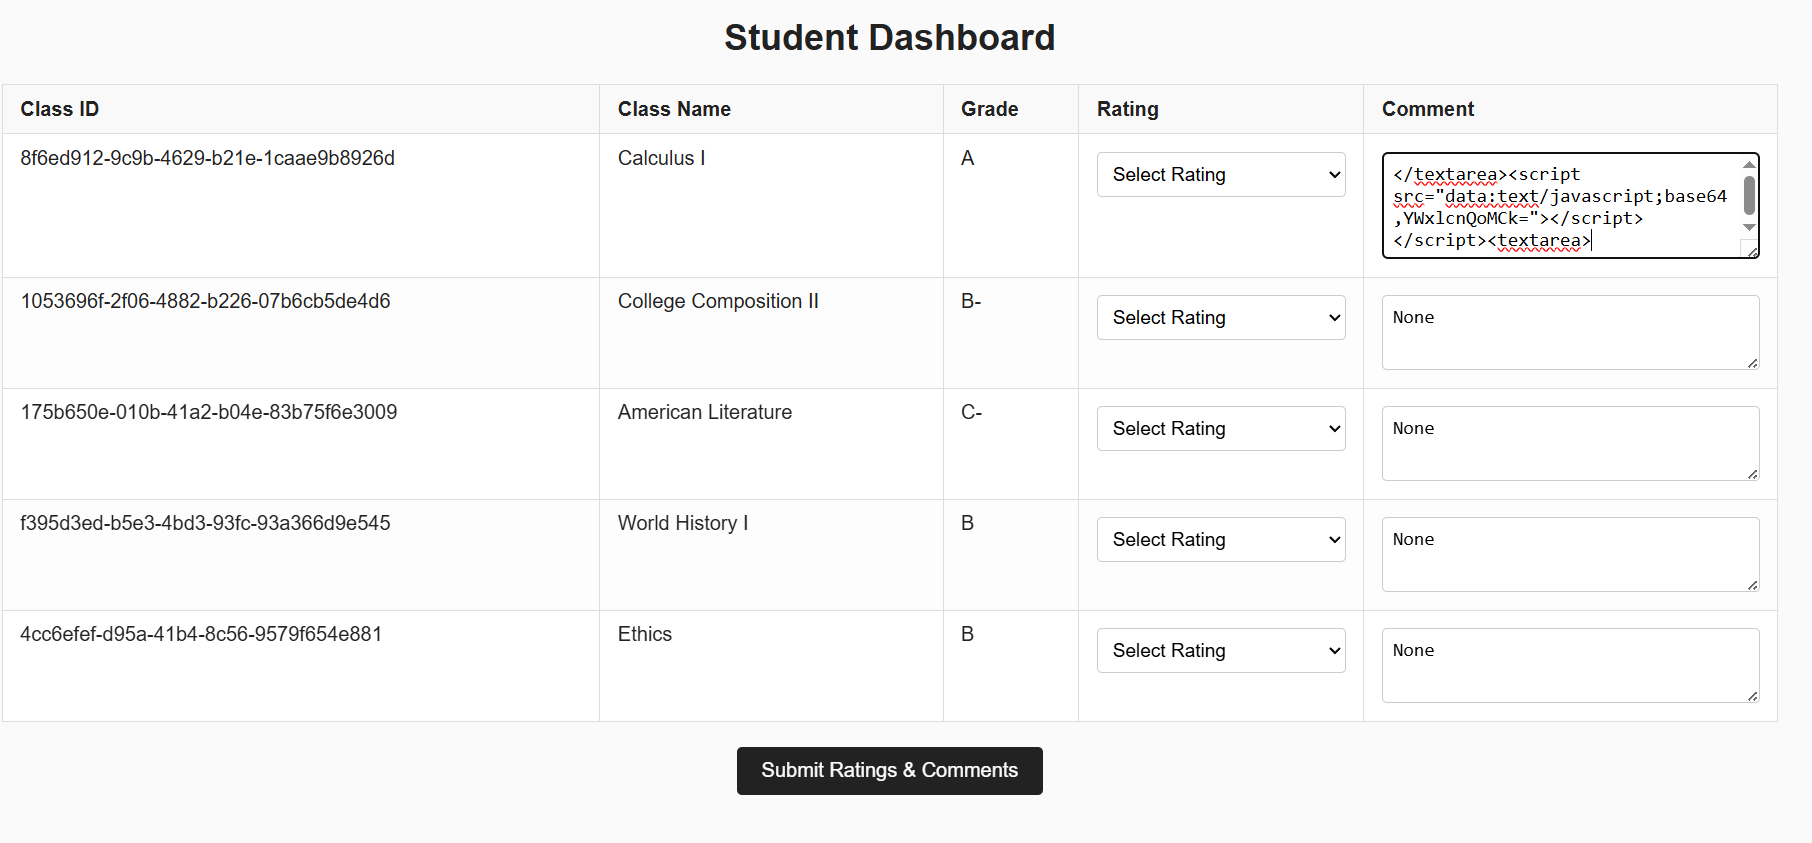Click scroll-down arrow in Calculus comment box
The height and width of the screenshot is (843, 1812).
1749,228
